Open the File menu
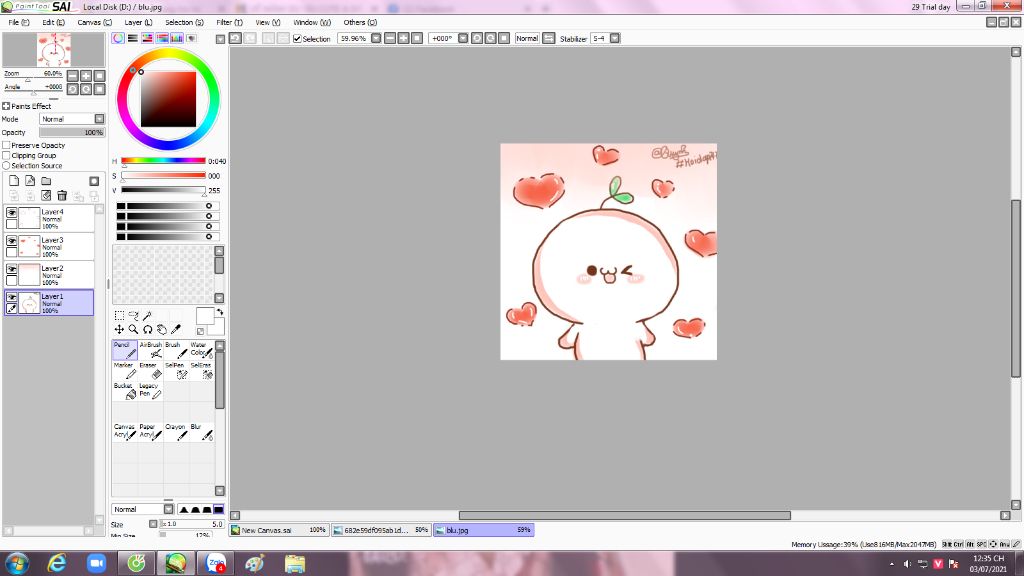Screen dimensions: 1024x576 18,22
